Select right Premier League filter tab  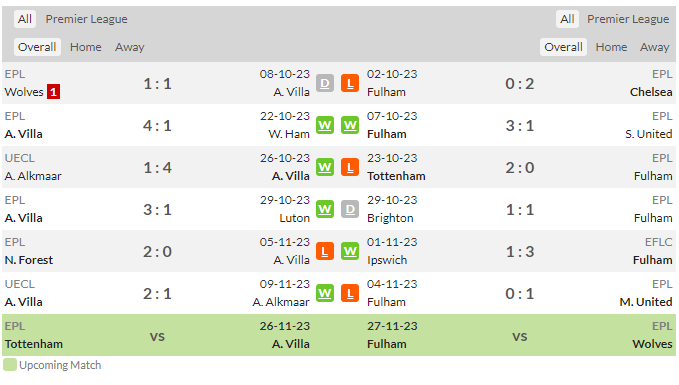[628, 19]
